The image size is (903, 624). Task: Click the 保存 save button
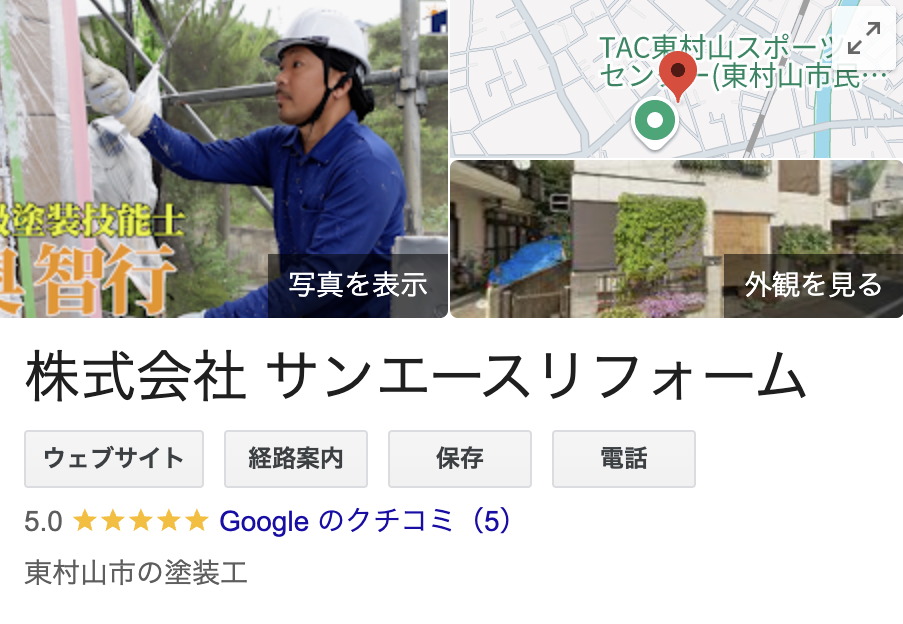(x=460, y=459)
